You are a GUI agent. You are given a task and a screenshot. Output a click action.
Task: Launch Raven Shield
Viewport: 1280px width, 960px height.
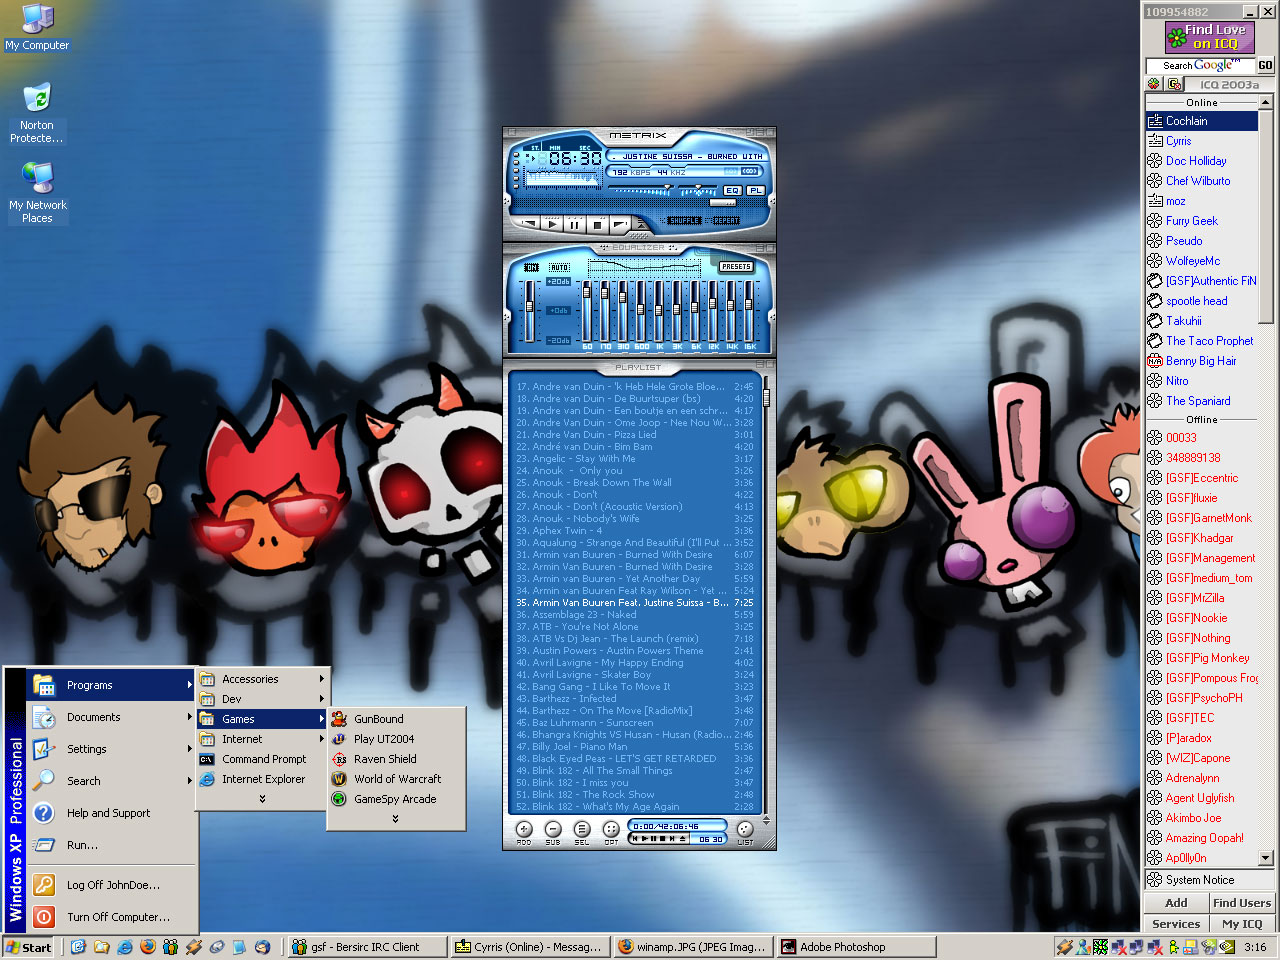point(396,759)
